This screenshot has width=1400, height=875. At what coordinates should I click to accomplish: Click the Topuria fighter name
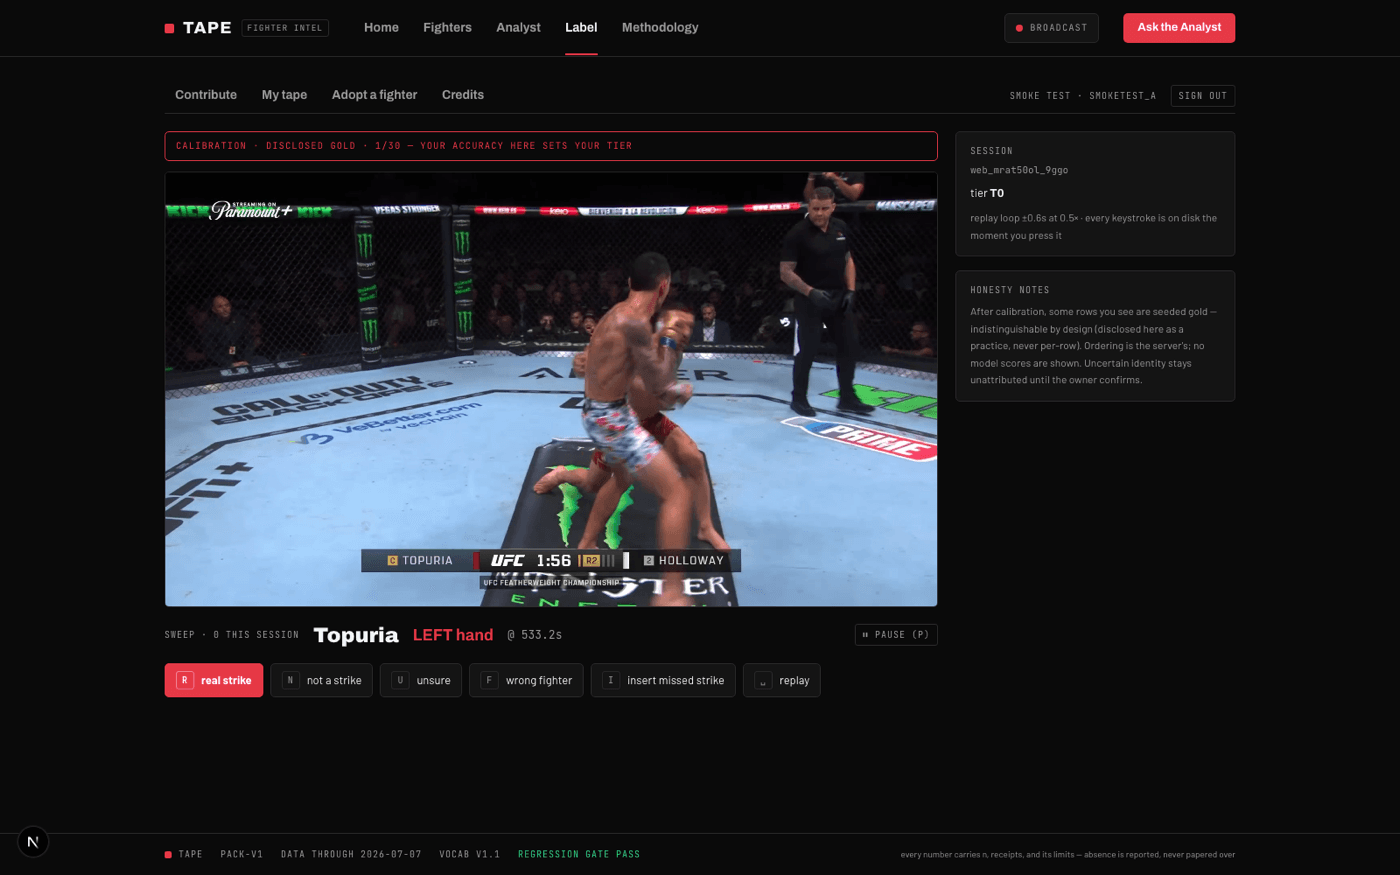coord(356,635)
